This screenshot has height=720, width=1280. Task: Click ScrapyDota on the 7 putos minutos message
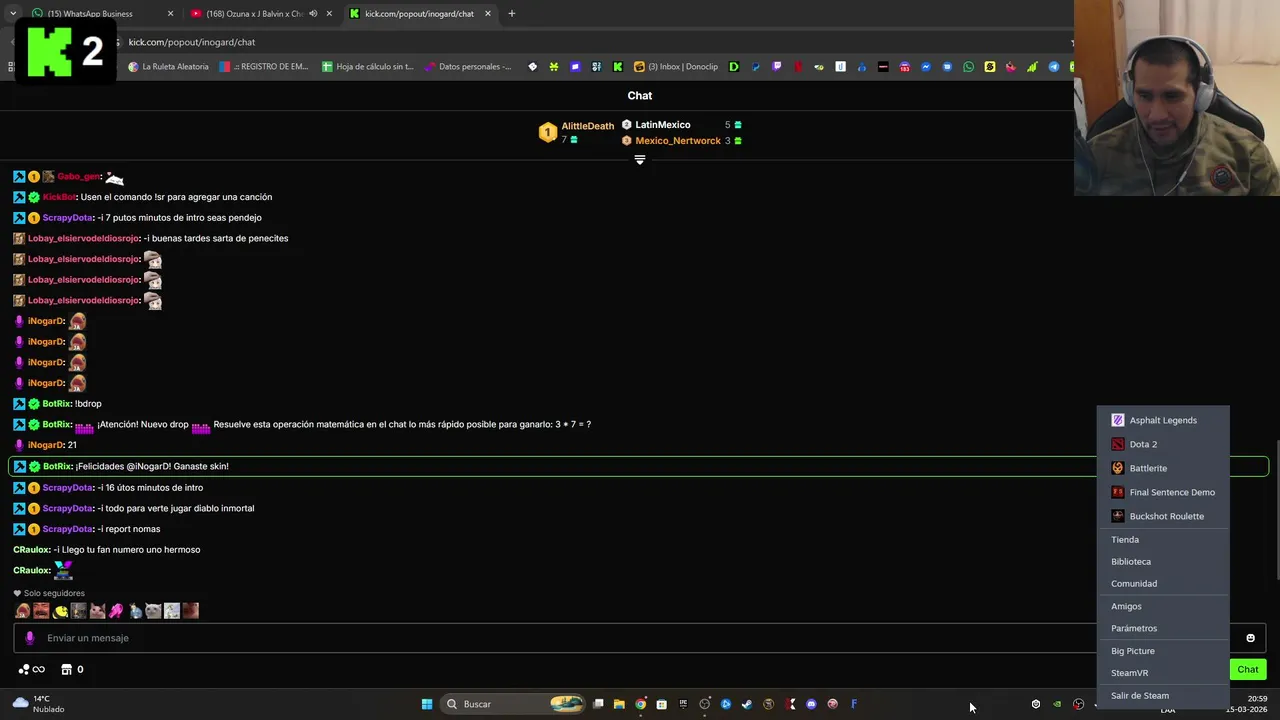68,218
